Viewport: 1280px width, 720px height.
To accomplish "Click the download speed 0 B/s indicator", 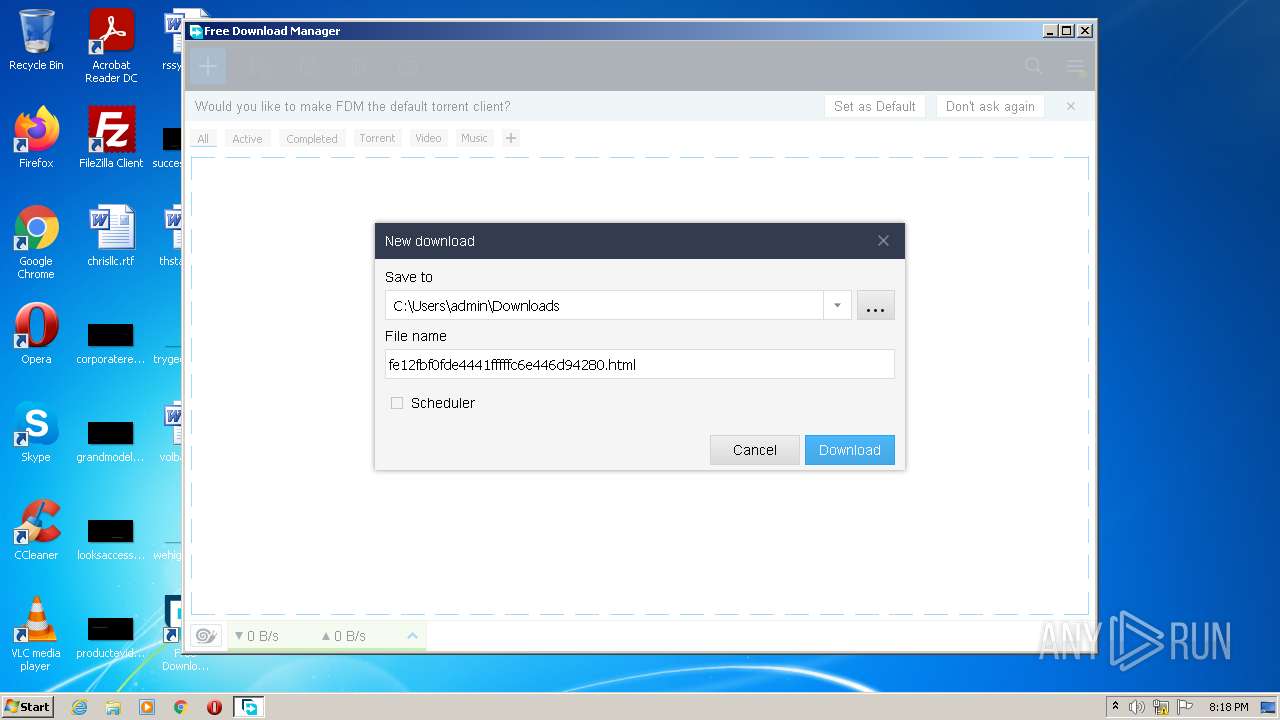I will (x=256, y=636).
